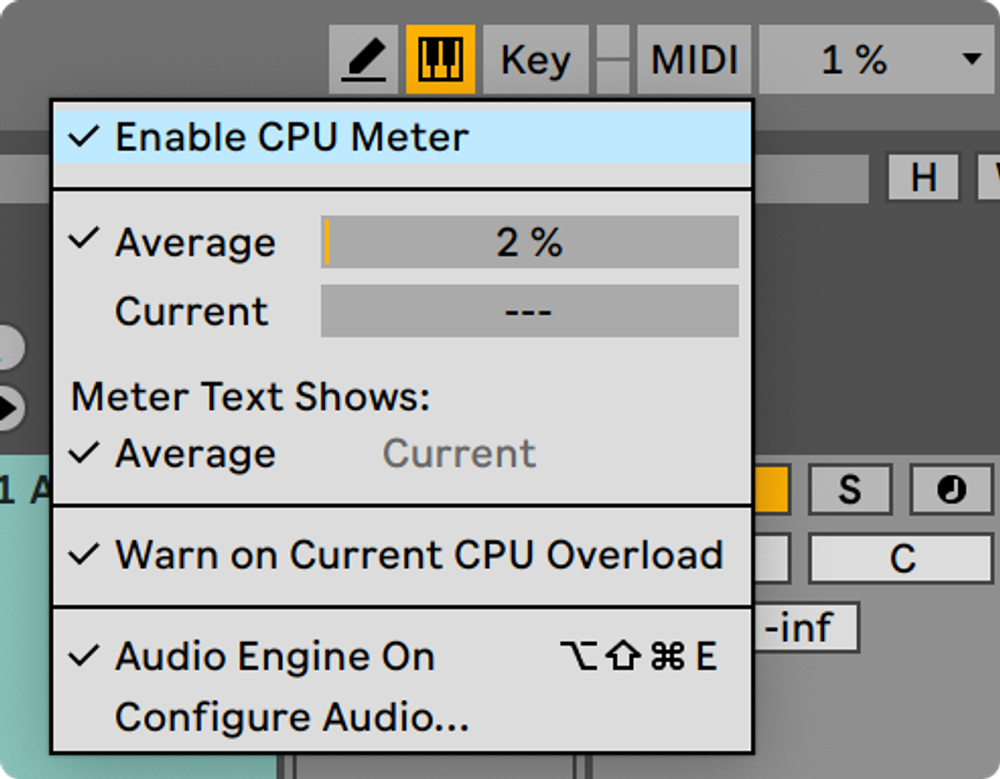
Task: Open Key mapping mode
Action: pos(534,58)
